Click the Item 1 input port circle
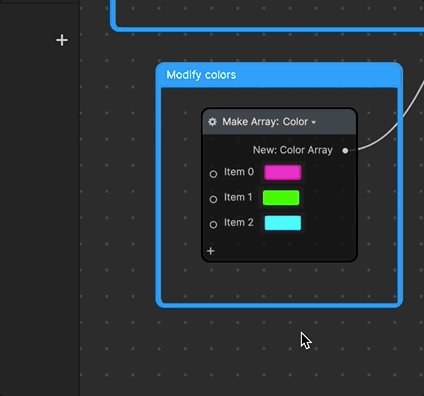The width and height of the screenshot is (424, 396). pos(213,199)
